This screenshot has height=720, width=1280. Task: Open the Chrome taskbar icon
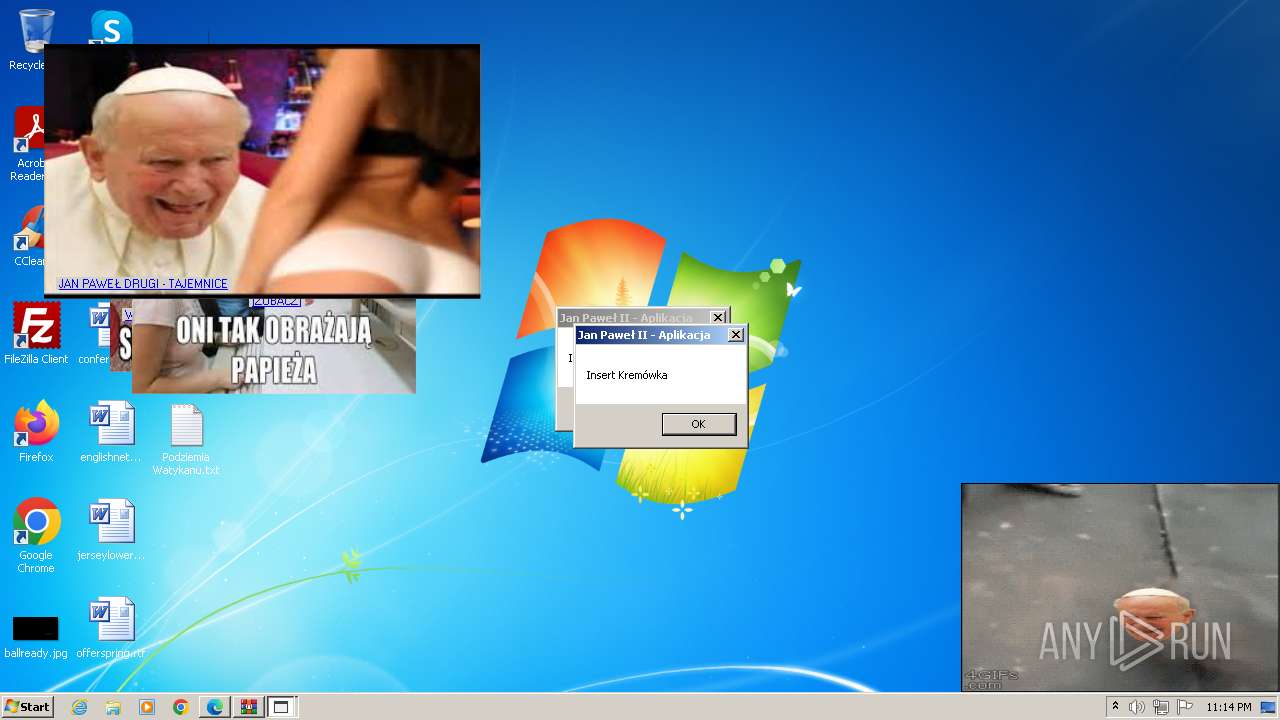point(181,707)
